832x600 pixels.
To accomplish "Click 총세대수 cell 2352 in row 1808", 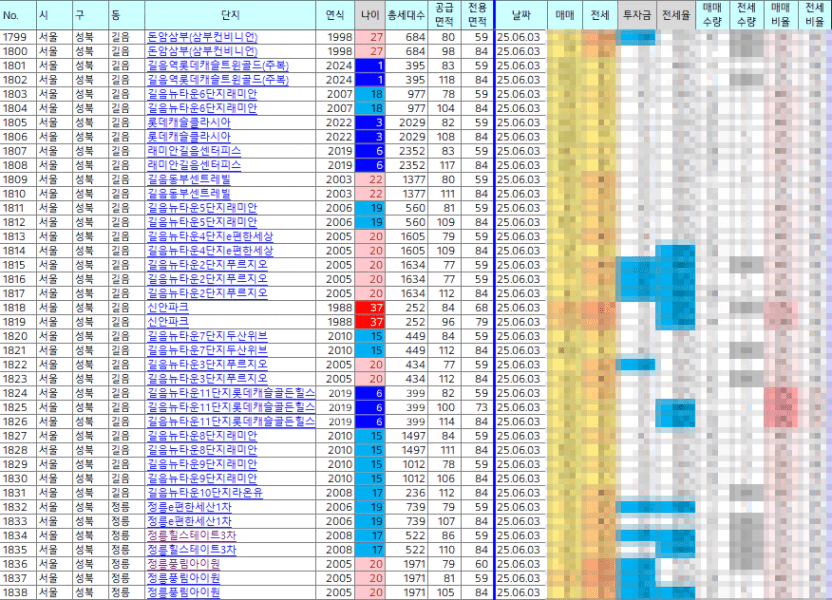I will [x=406, y=166].
